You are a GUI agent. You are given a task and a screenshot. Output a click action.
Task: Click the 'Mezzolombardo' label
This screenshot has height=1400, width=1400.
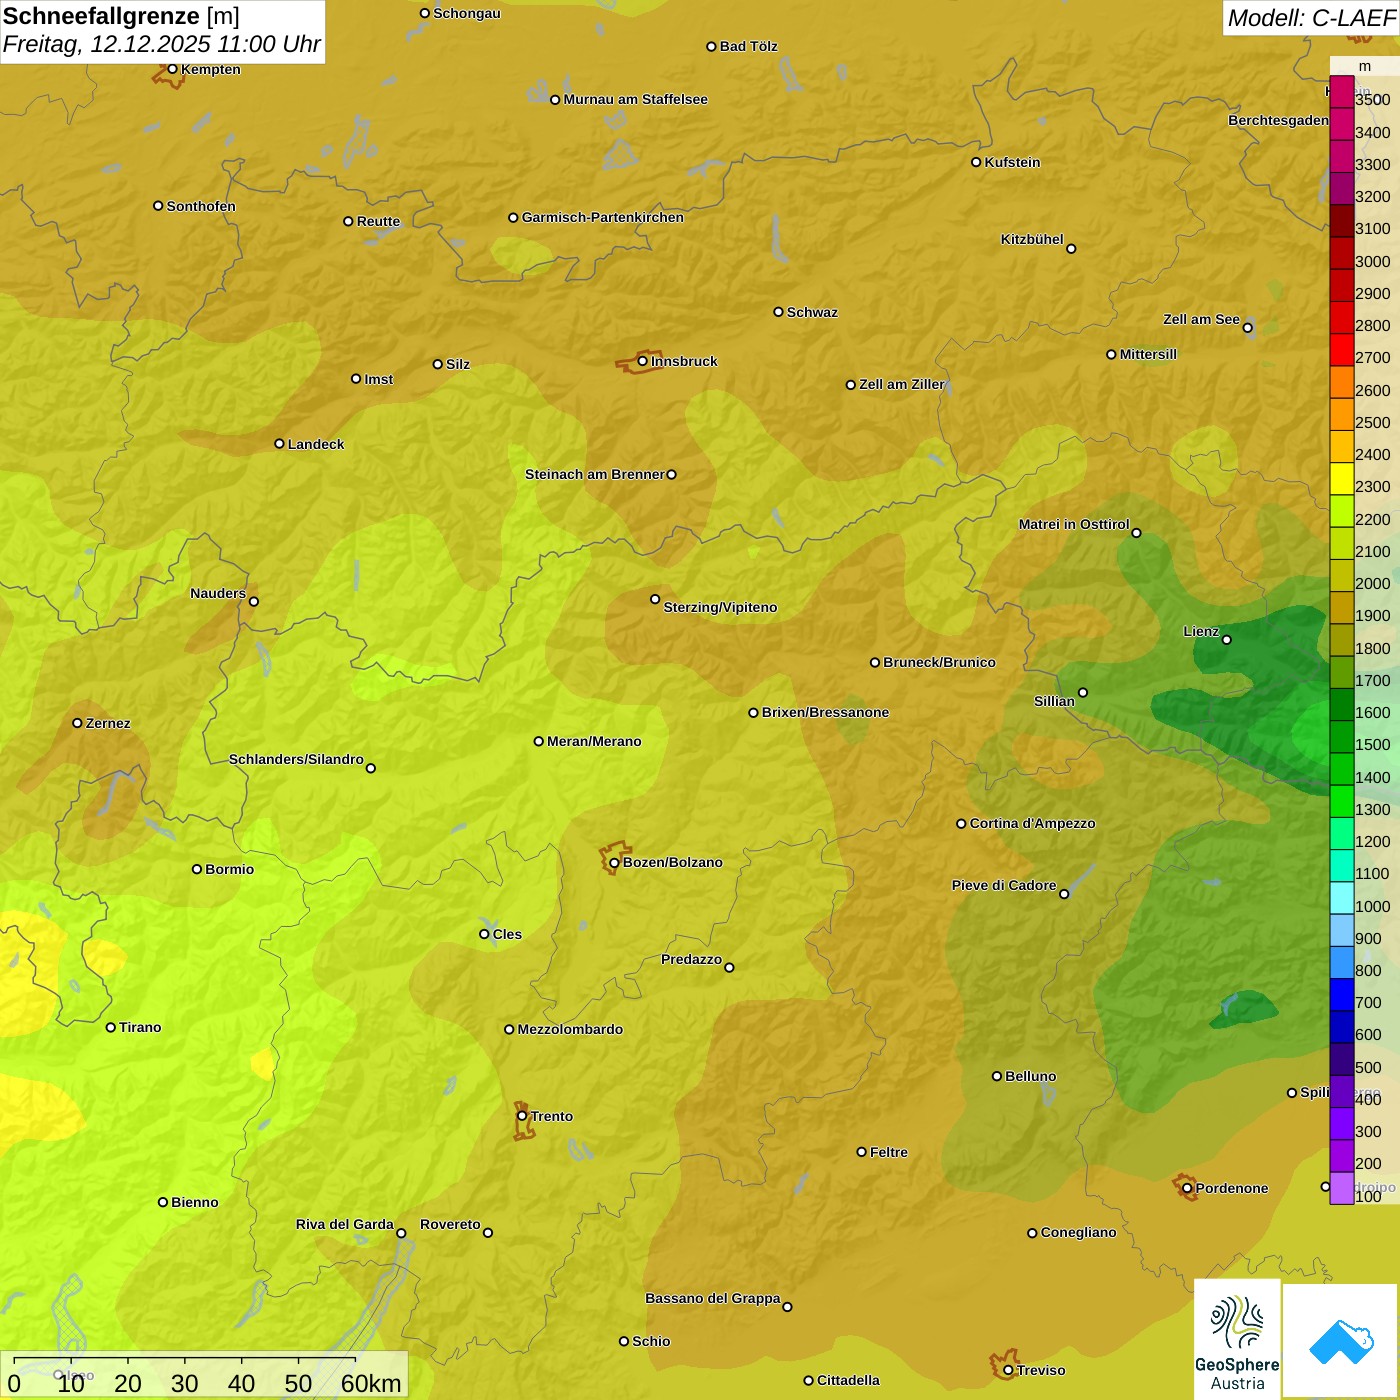tap(570, 1029)
